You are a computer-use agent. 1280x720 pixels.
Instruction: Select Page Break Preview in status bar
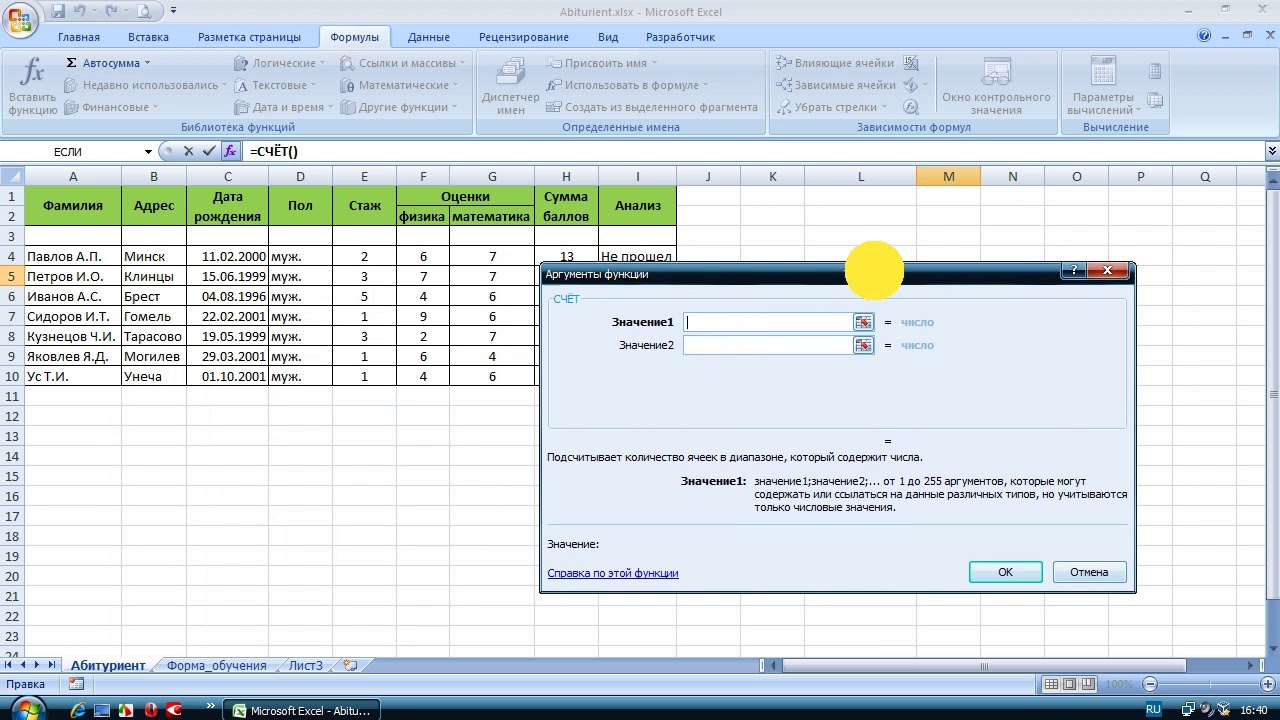[x=1088, y=684]
